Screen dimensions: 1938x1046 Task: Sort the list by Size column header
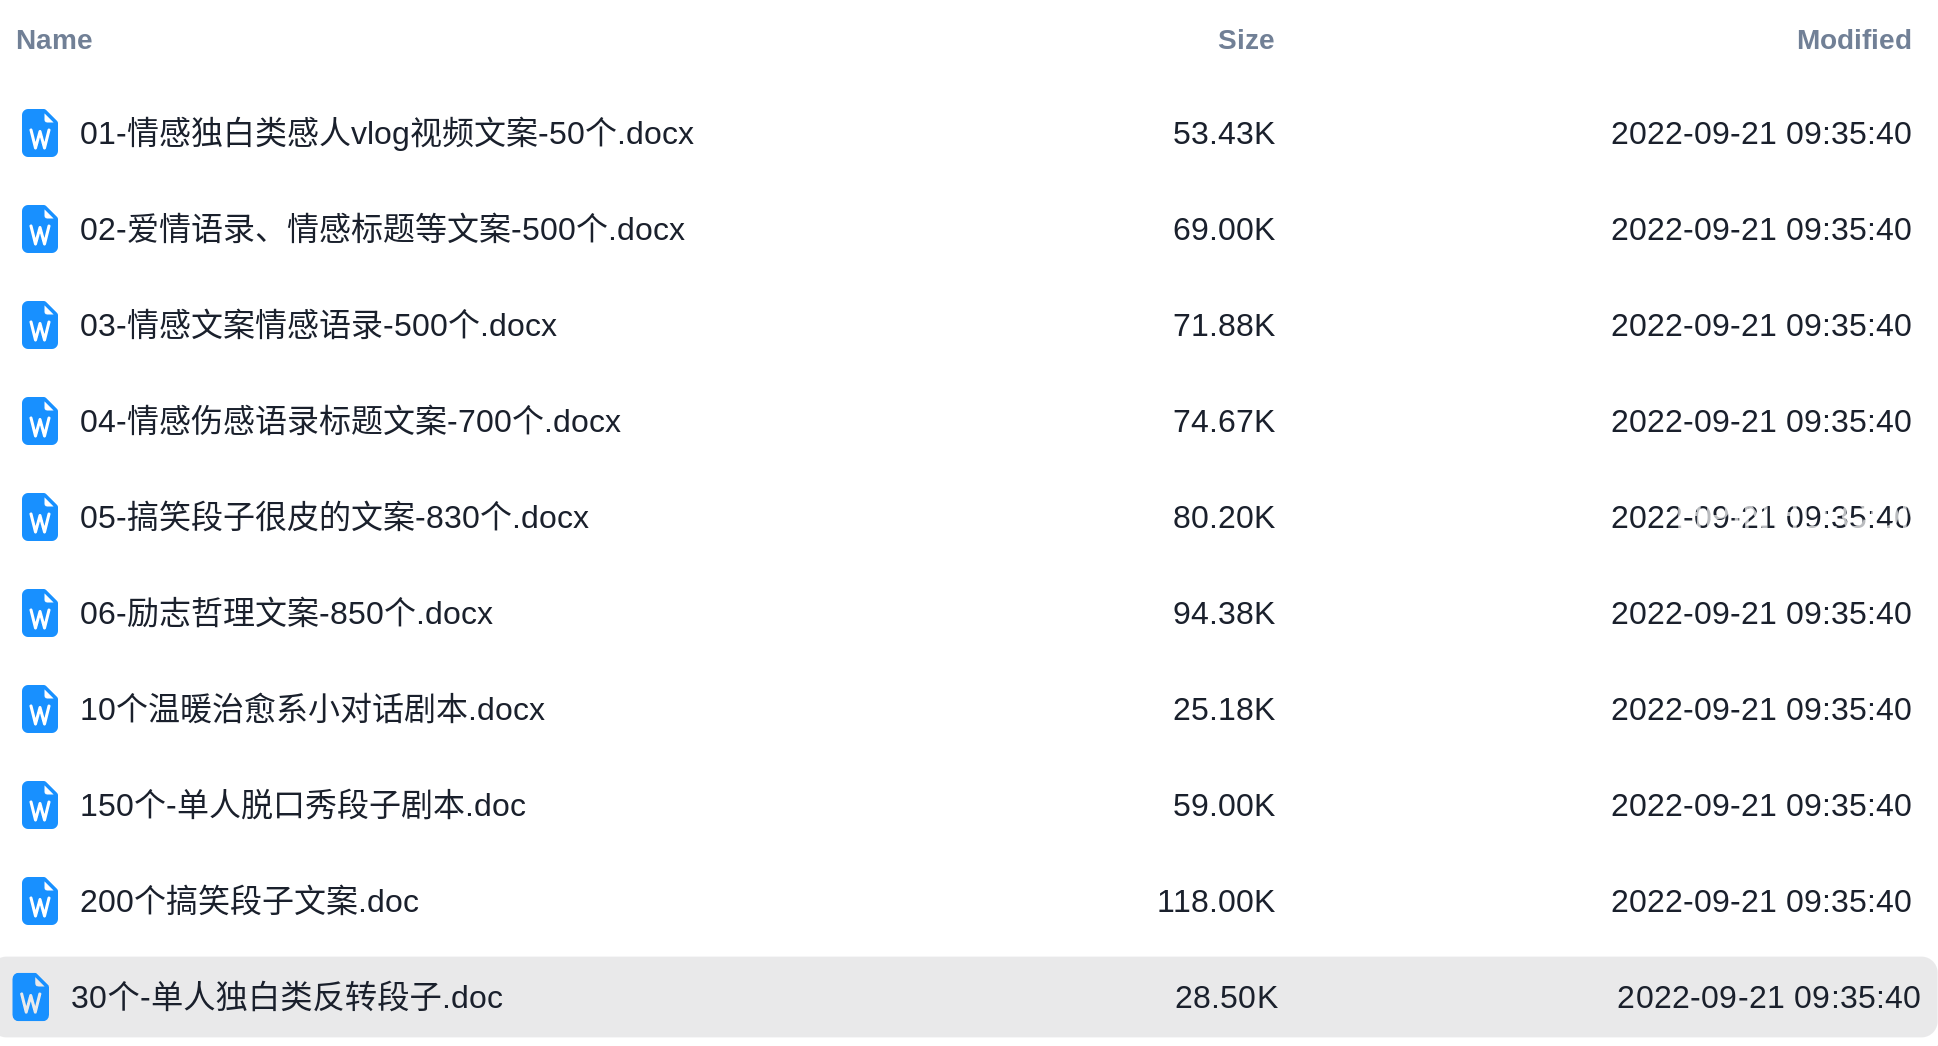1245,40
